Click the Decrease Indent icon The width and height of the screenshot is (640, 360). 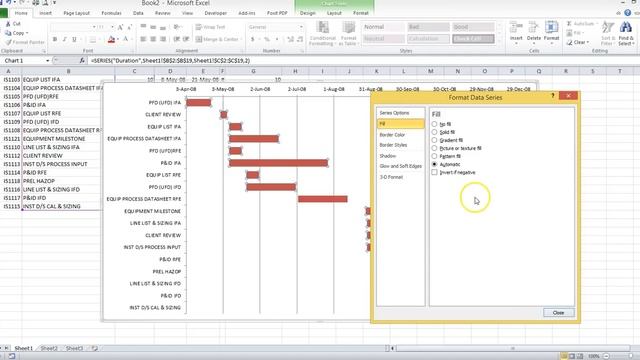tap(177, 39)
